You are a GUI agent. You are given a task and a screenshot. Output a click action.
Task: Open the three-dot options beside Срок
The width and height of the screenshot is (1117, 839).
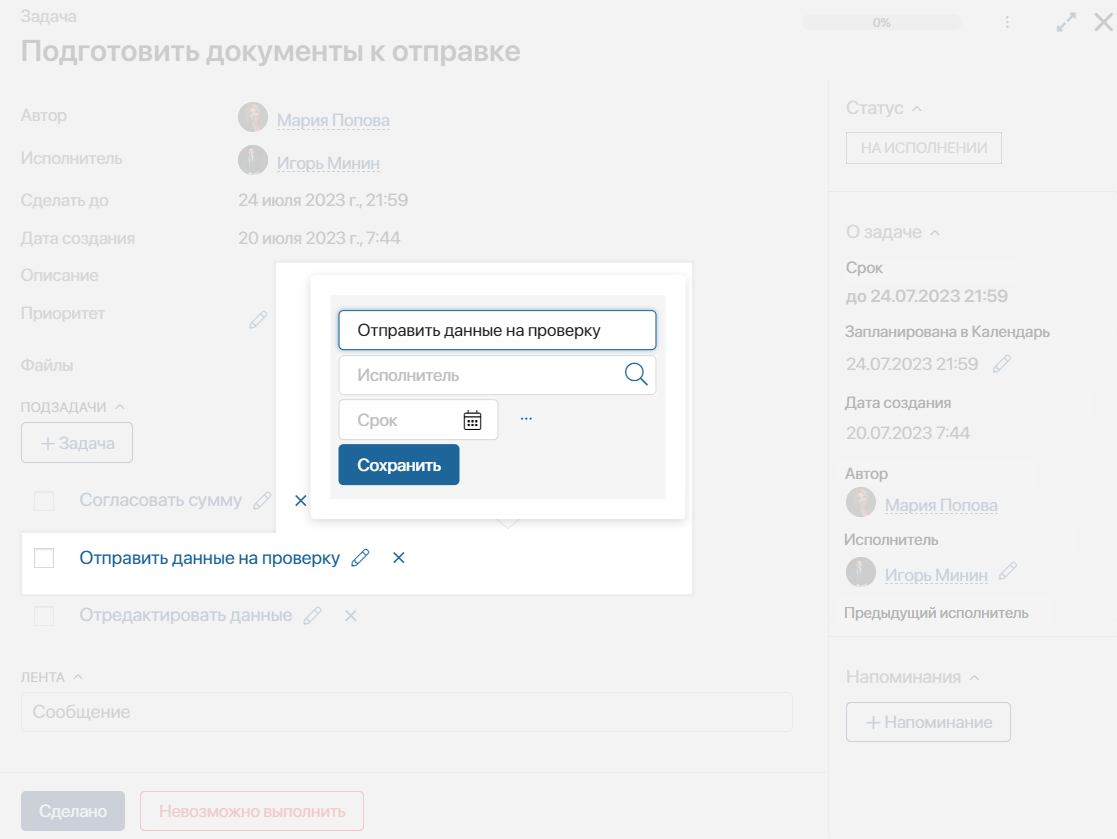526,419
